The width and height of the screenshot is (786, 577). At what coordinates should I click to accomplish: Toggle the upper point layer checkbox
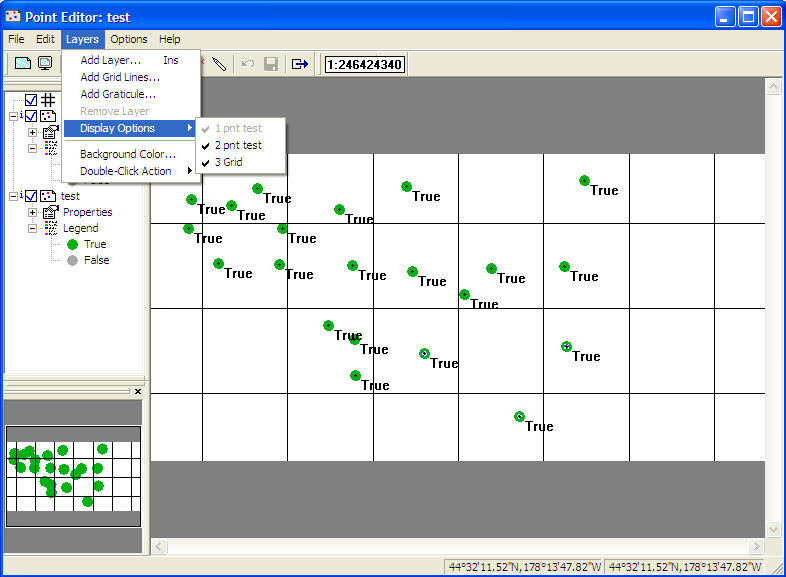[31, 116]
